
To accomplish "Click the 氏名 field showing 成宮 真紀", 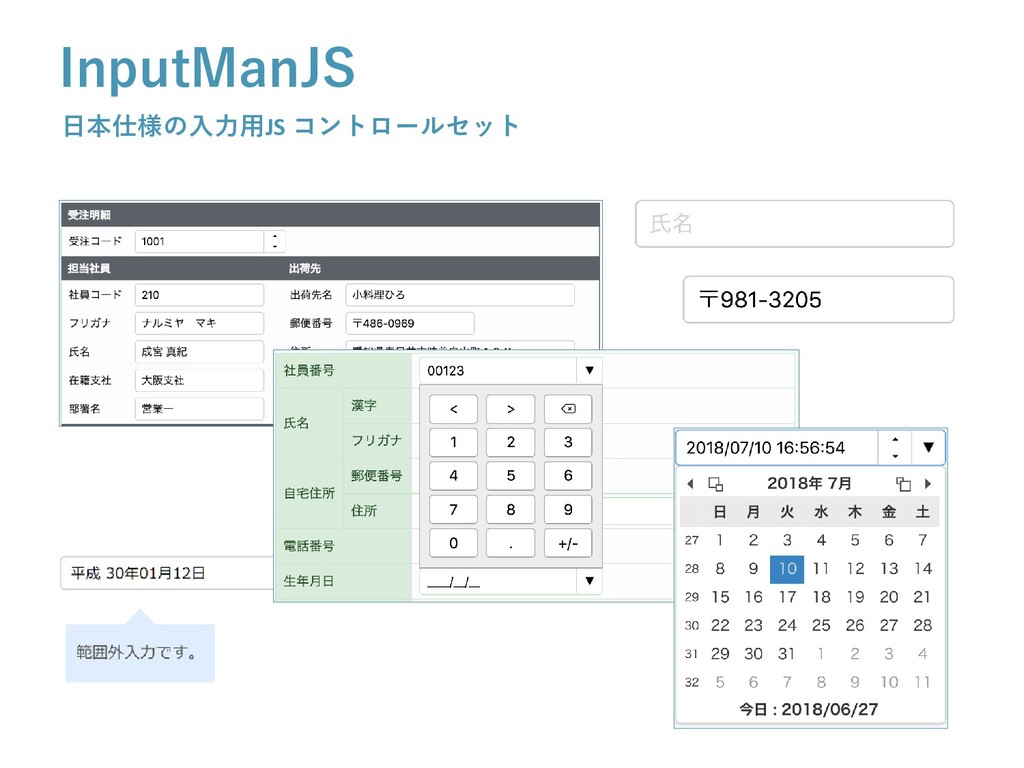I will [199, 351].
